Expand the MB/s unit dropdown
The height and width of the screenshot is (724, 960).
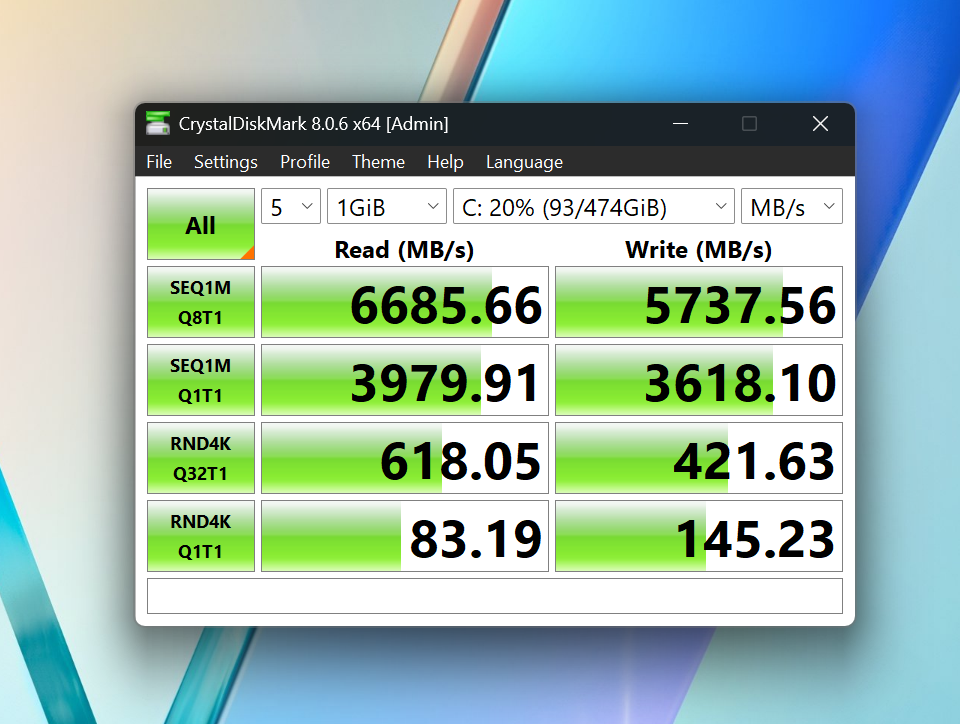(791, 207)
